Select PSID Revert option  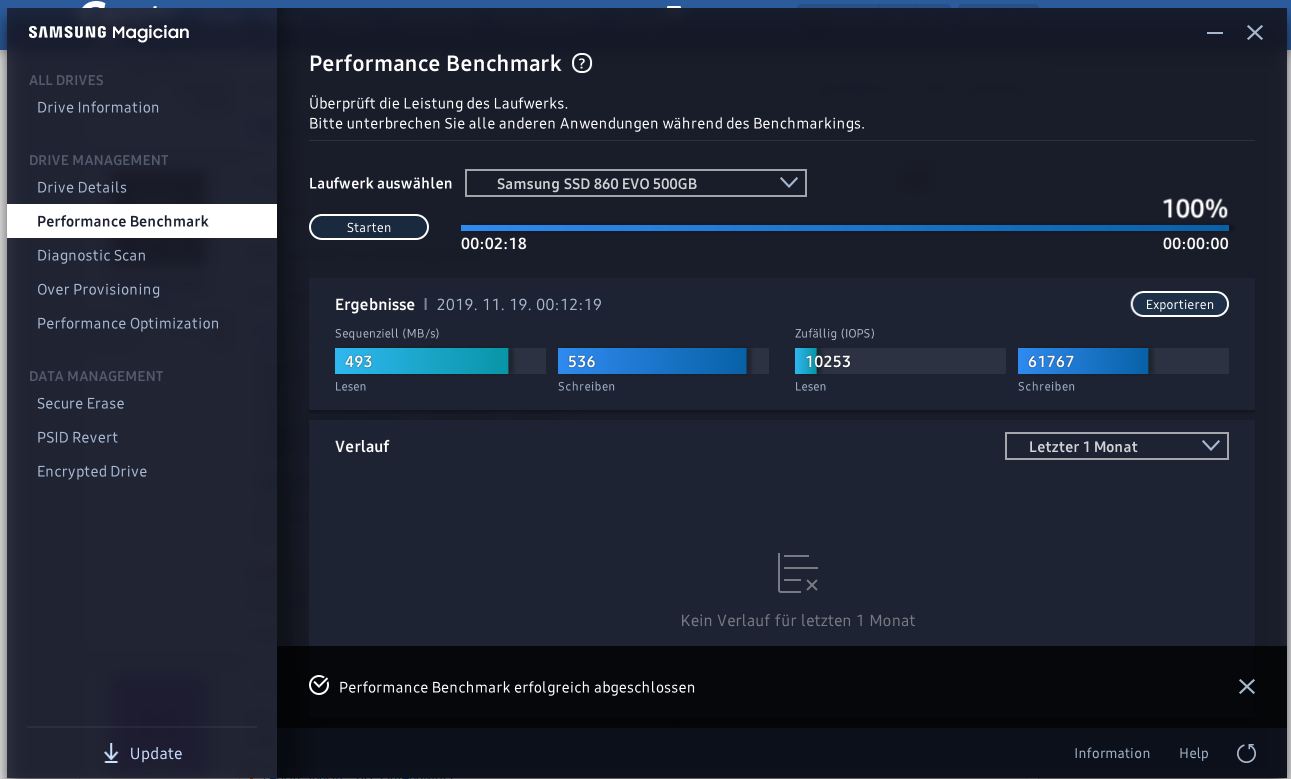77,437
